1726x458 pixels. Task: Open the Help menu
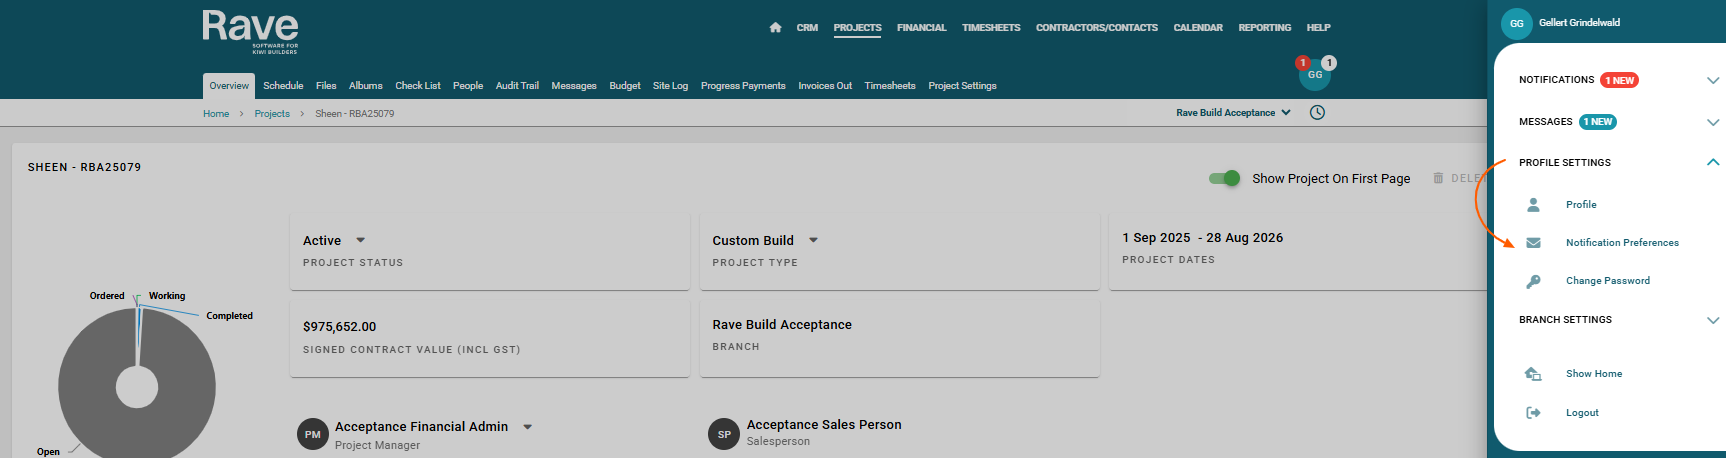click(1318, 28)
